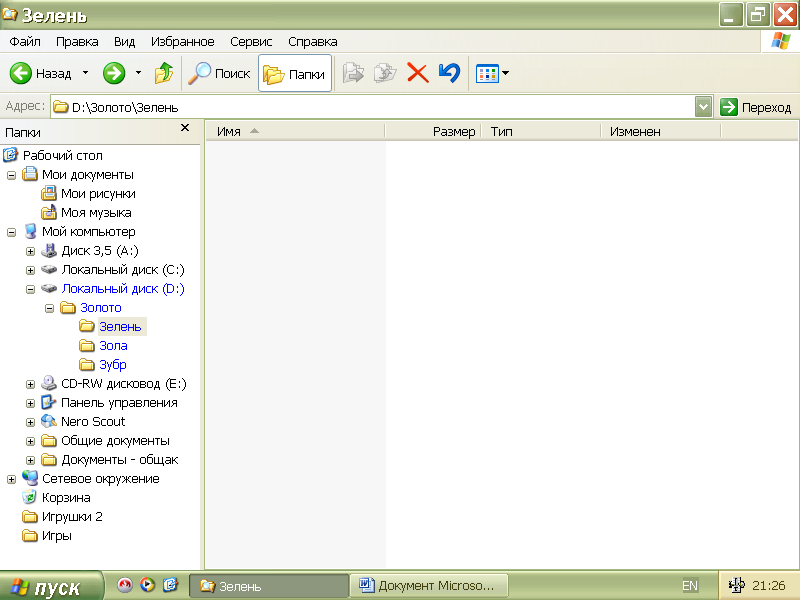Open the Forward history dropdown arrow
Viewport: 800px width, 600px height.
[138, 73]
